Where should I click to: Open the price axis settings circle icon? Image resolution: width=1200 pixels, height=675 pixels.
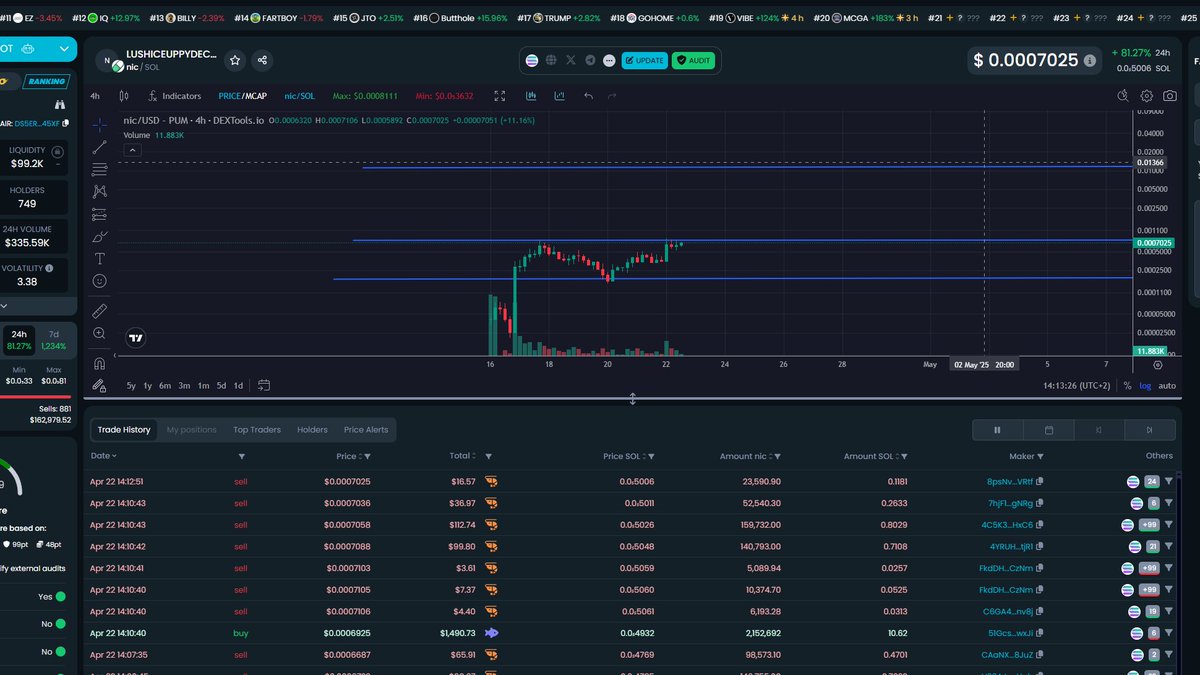coord(1157,365)
